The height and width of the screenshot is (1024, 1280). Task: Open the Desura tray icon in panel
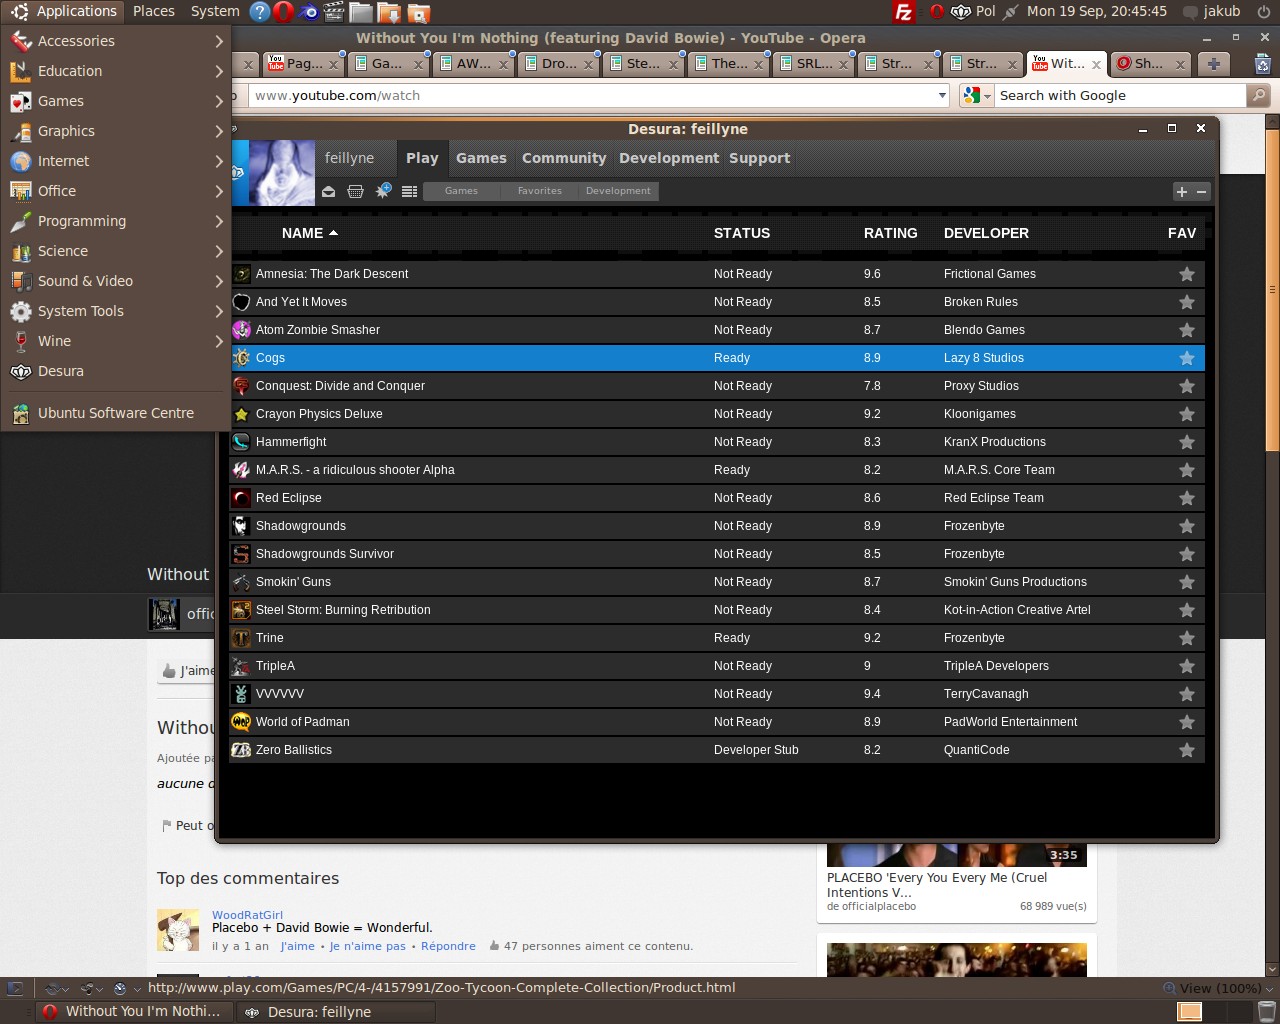[x=961, y=12]
